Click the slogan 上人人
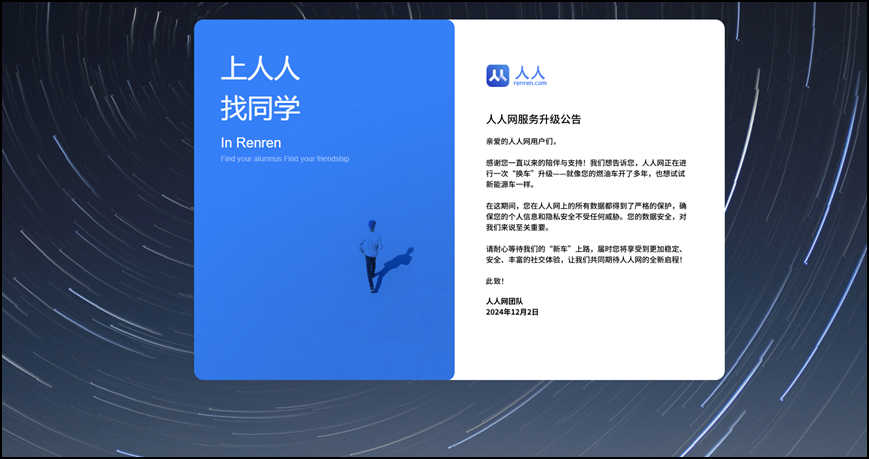This screenshot has height=459, width=869. pos(260,68)
